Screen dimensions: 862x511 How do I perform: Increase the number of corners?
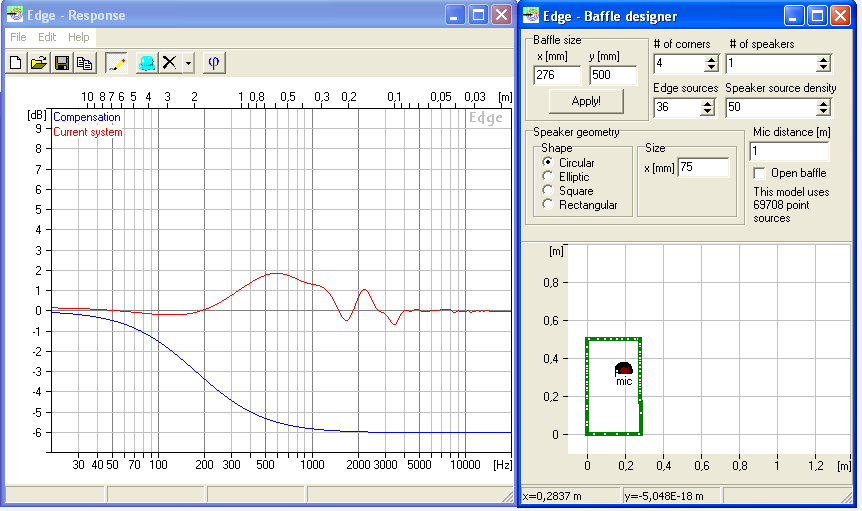coord(711,59)
